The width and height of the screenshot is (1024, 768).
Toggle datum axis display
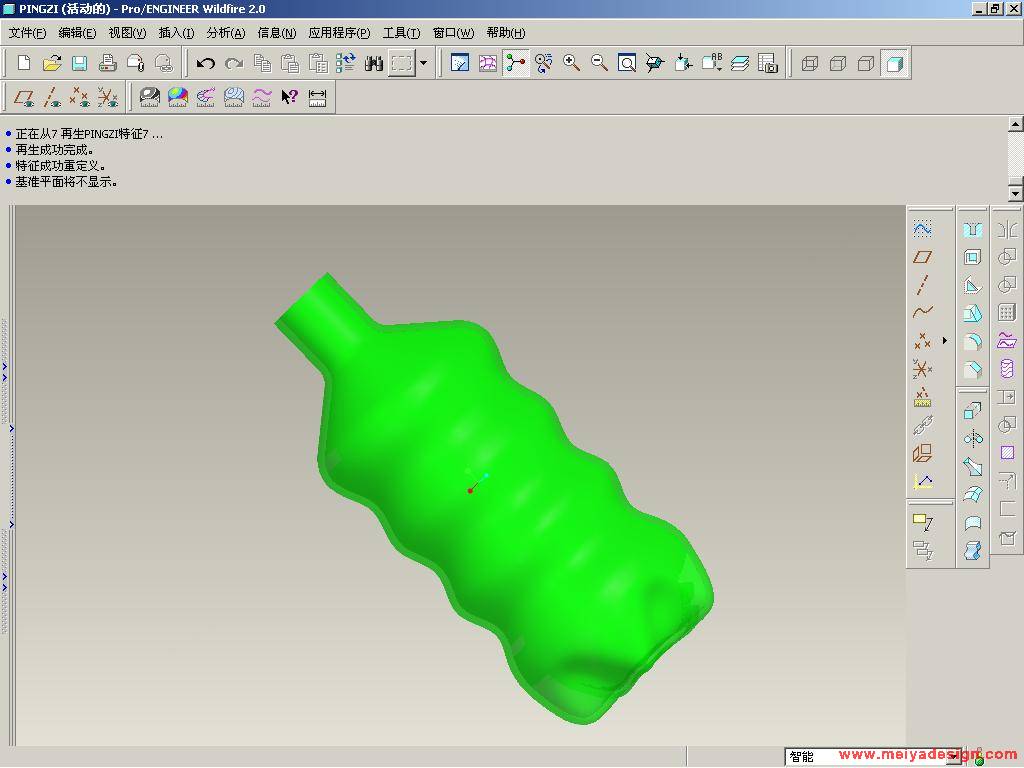52,97
